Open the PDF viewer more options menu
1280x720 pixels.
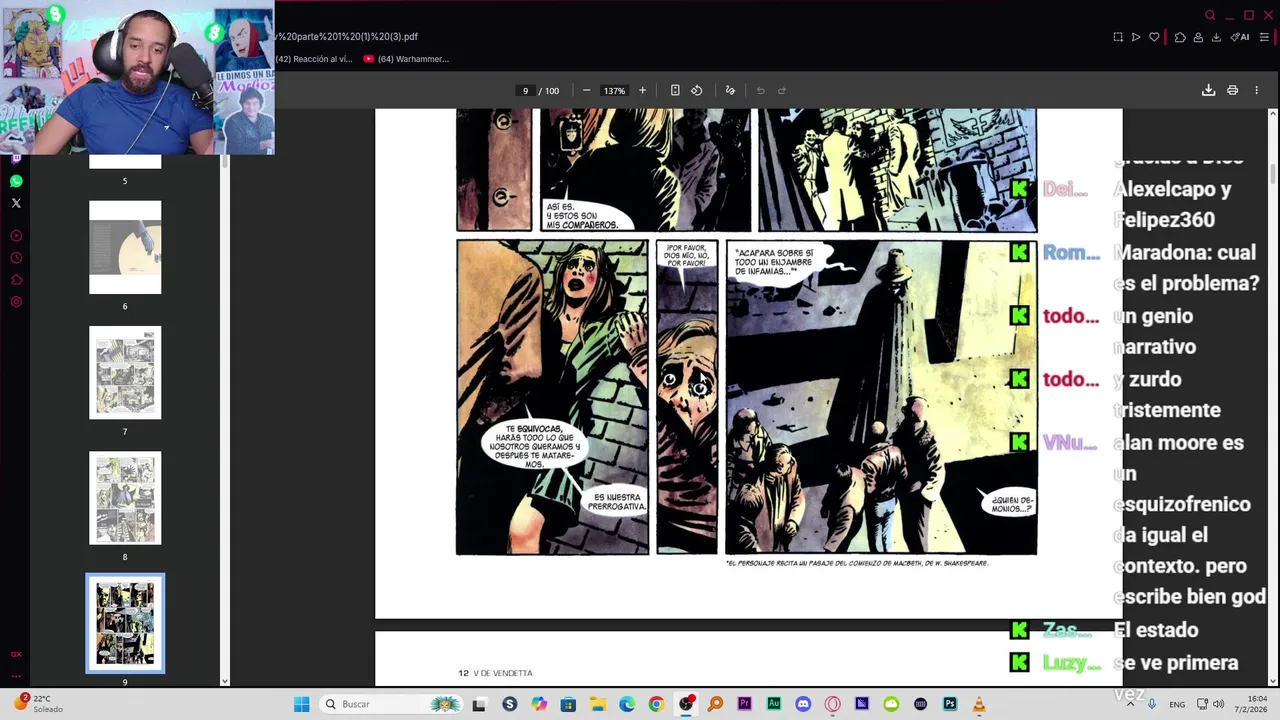(x=1257, y=90)
